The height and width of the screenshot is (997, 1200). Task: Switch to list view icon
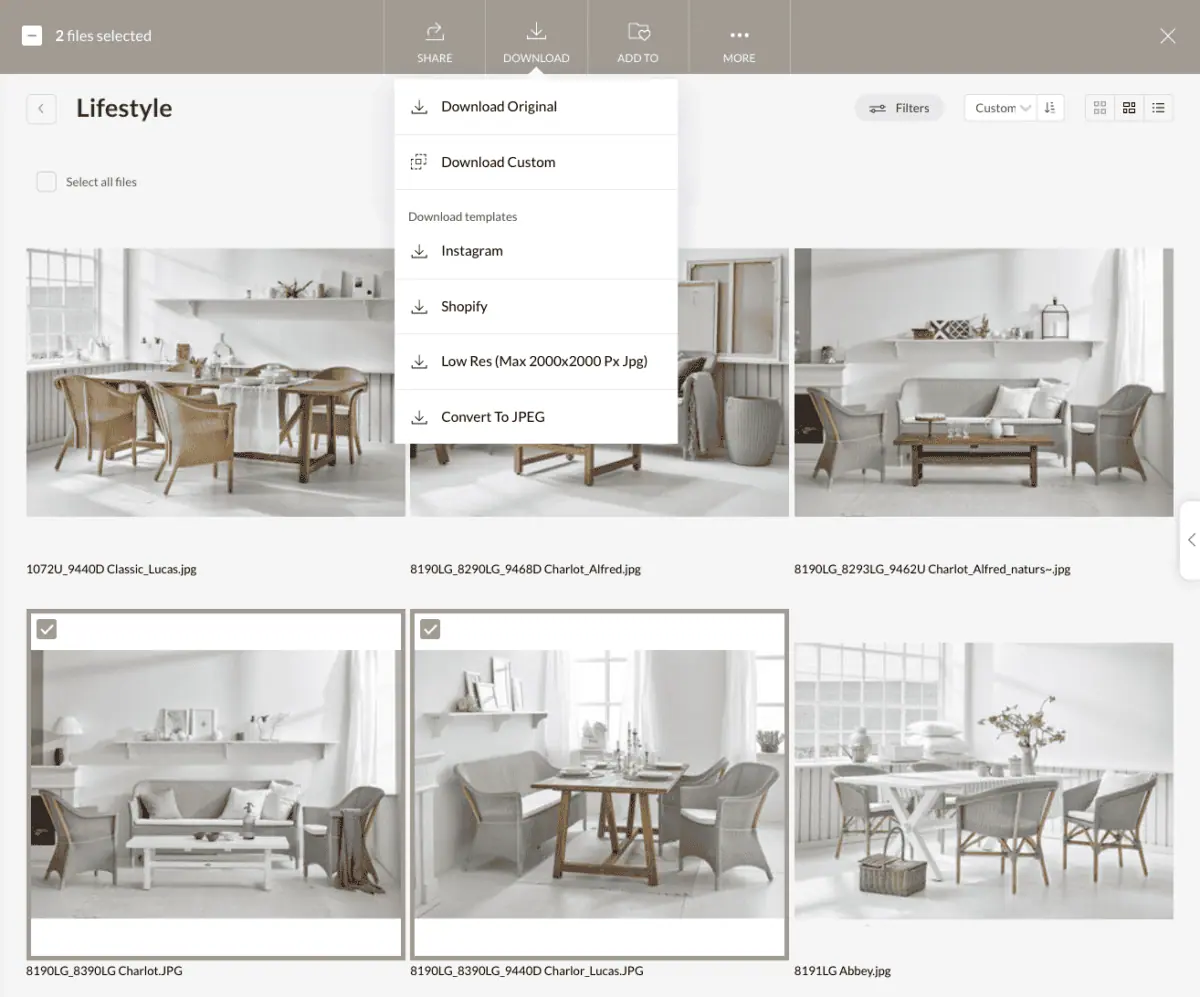[1159, 107]
